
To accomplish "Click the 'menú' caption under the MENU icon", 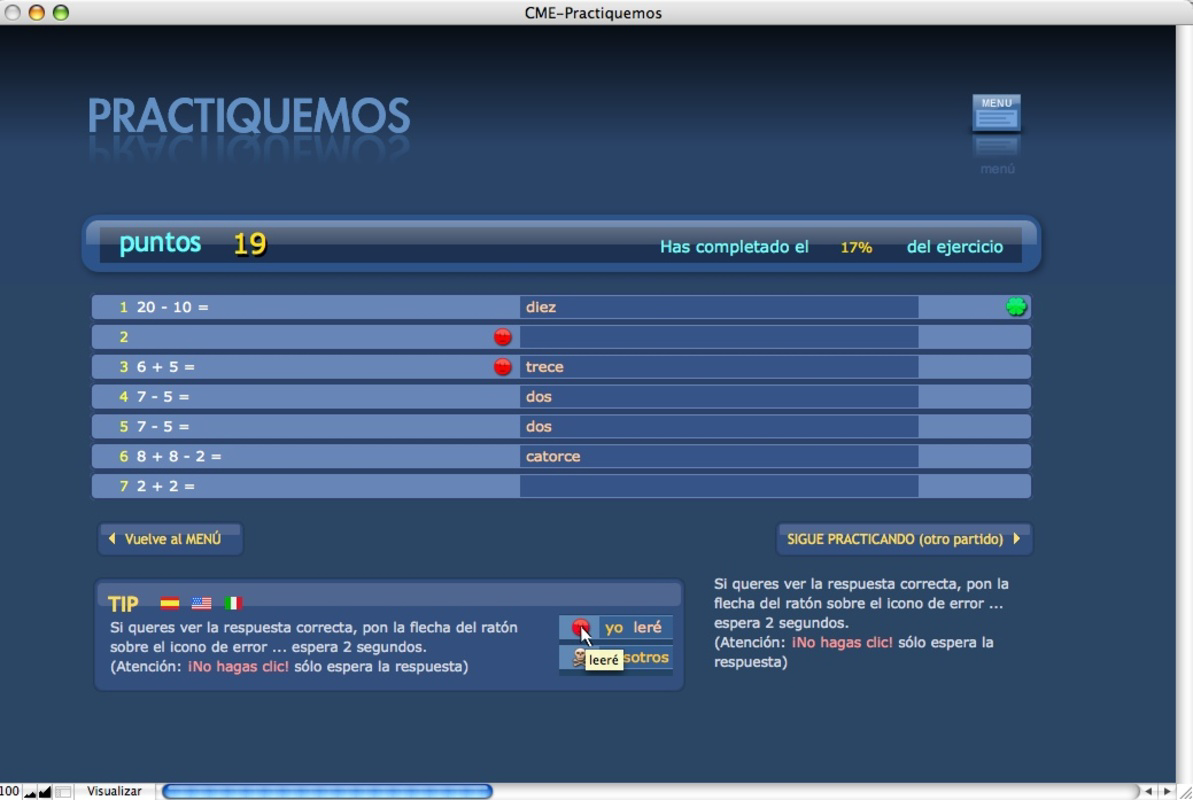I will 997,169.
